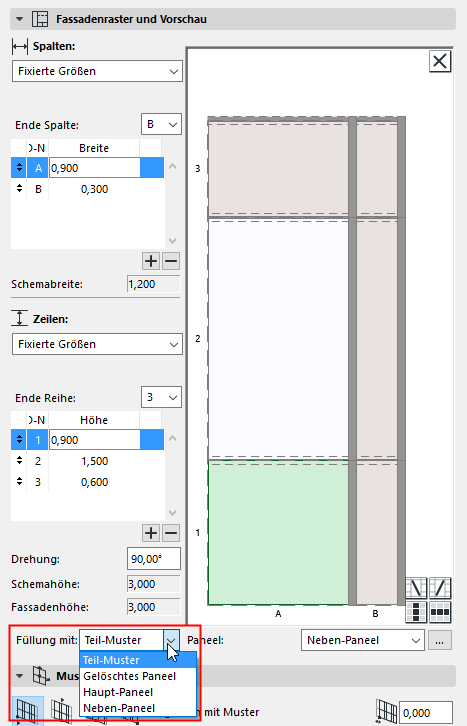This screenshot has height=726, width=467.
Task: Click the diagonal-up pattern icon in the preview
Action: [x=440, y=588]
